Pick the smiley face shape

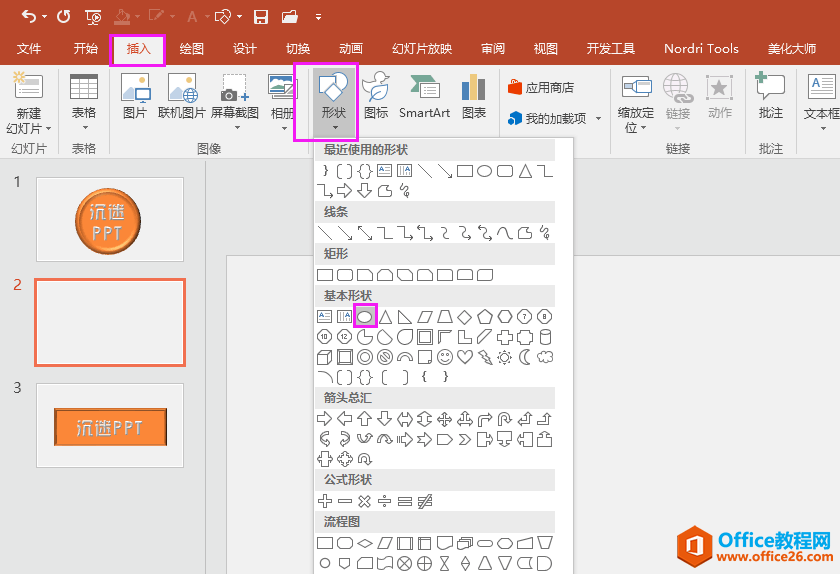point(445,357)
